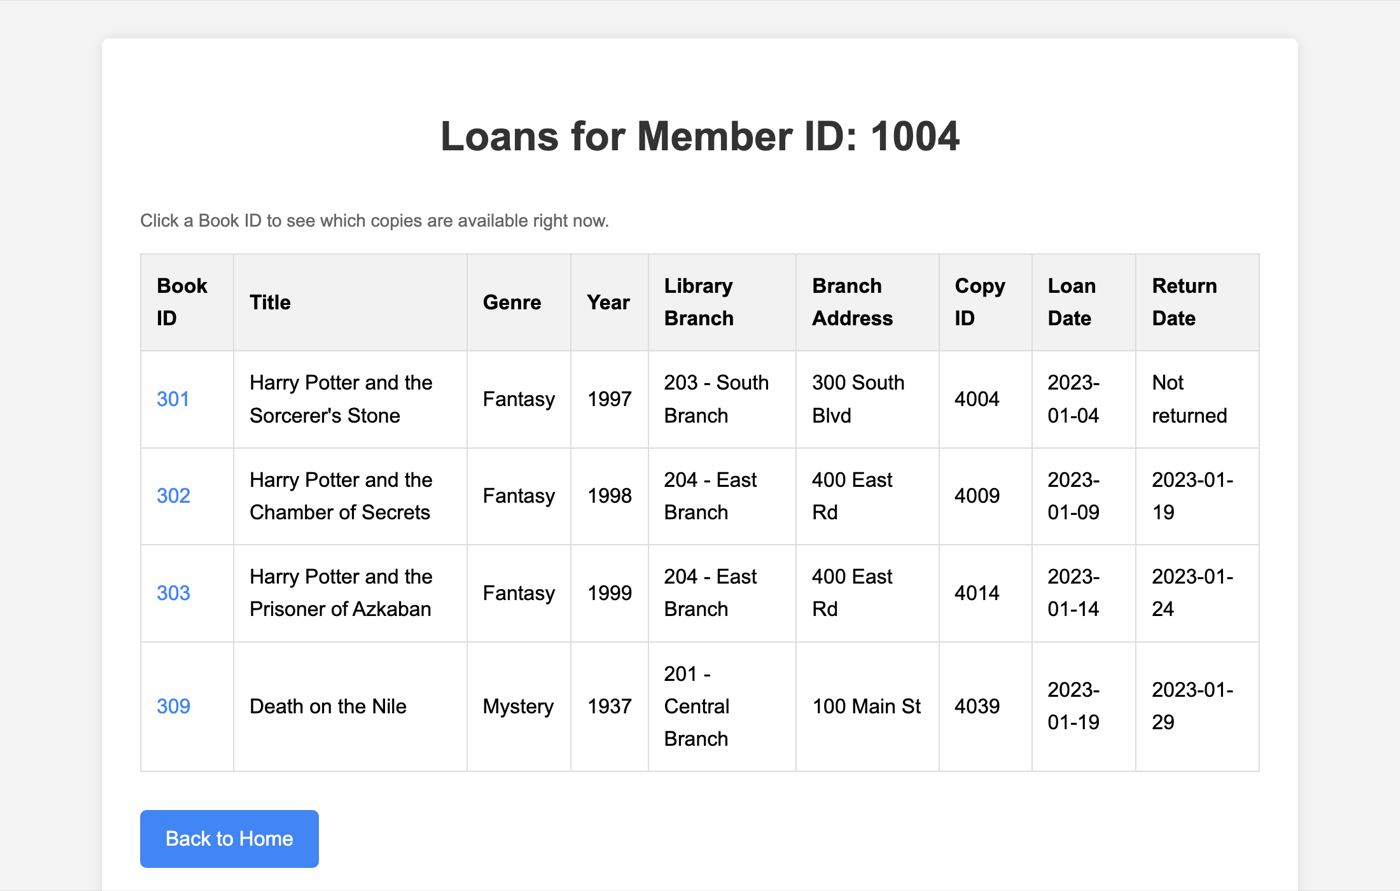
Task: Click Copy ID '4014' cell
Action: click(x=985, y=593)
